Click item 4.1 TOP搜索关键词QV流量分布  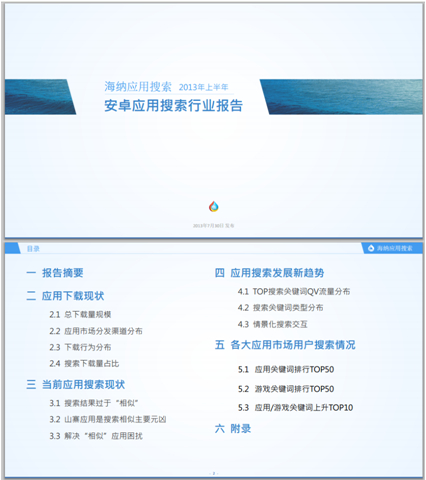tap(294, 292)
